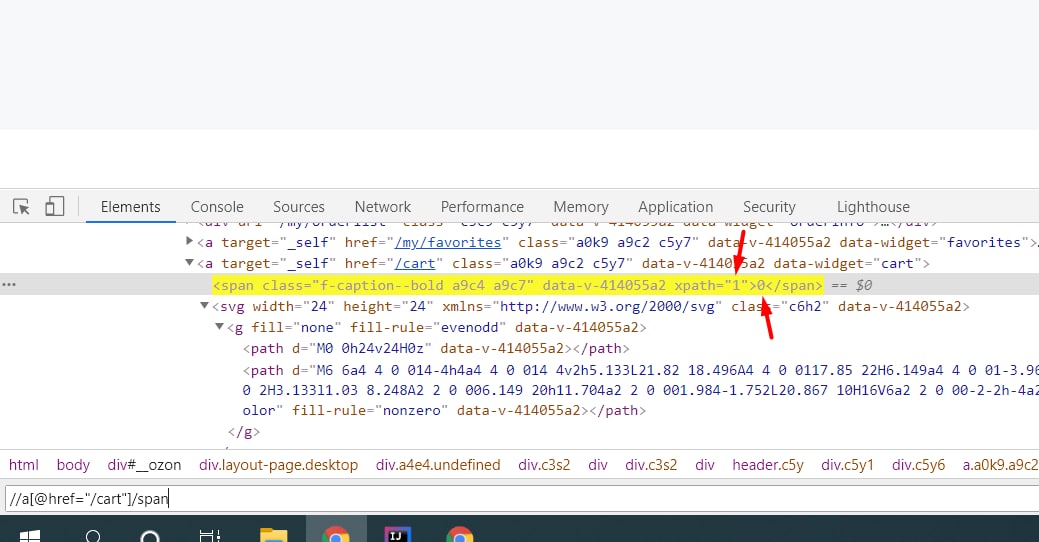This screenshot has height=542, width=1039.
Task: Switch to the Lighthouse tab
Action: point(873,207)
